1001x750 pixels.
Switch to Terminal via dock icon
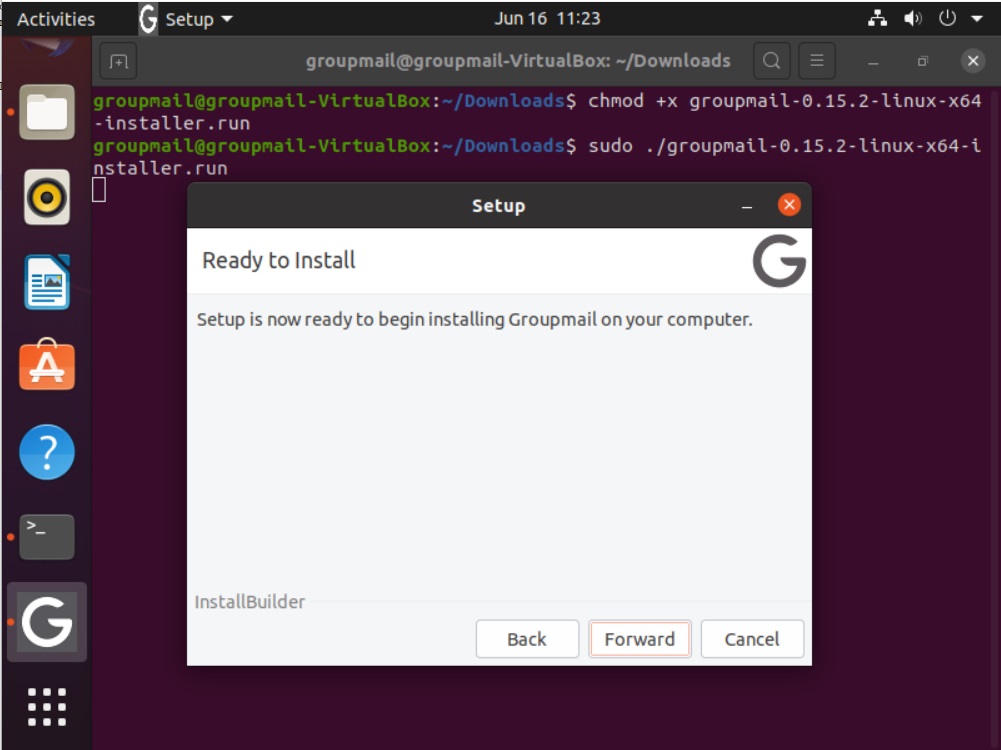47,537
